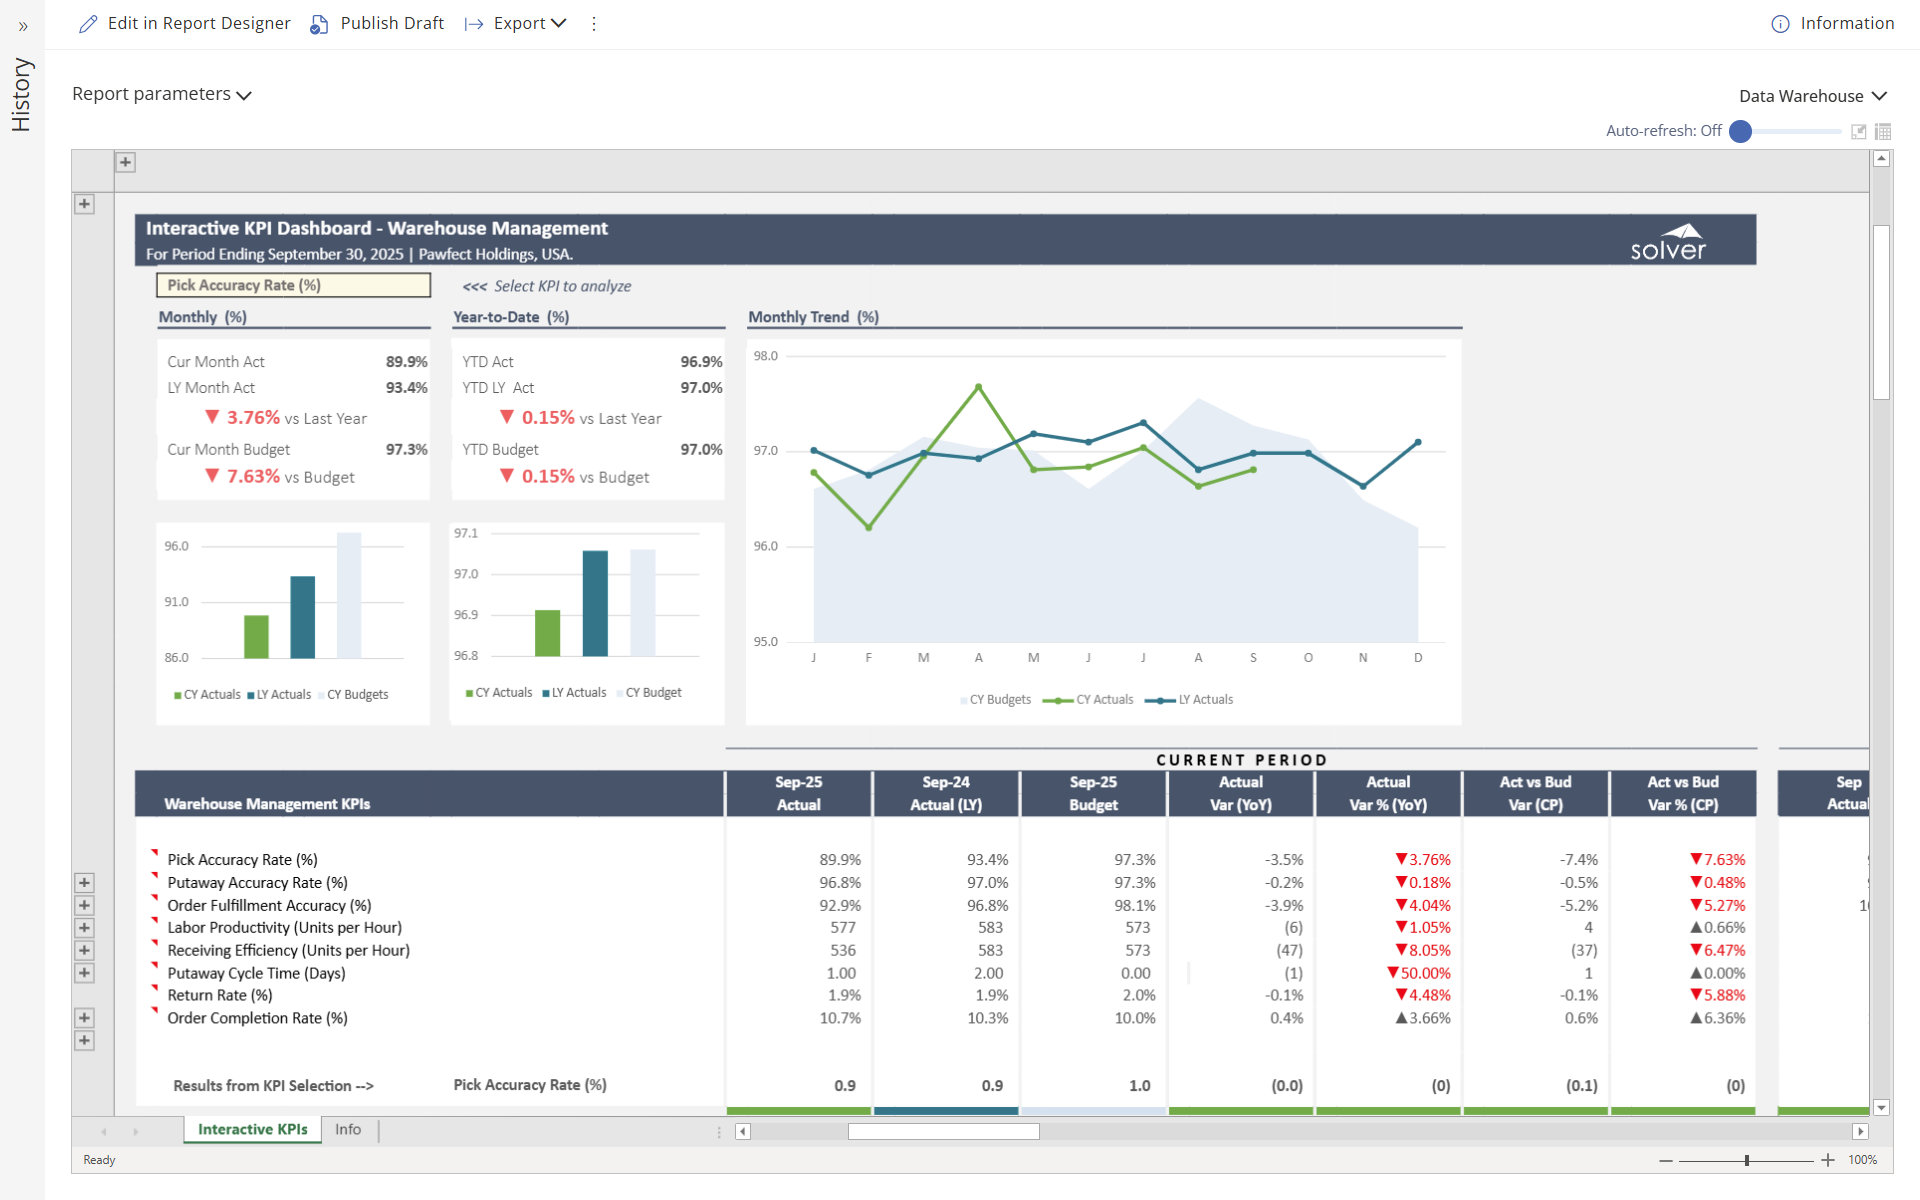1920x1200 pixels.
Task: Click the Information icon
Action: [x=1780, y=23]
